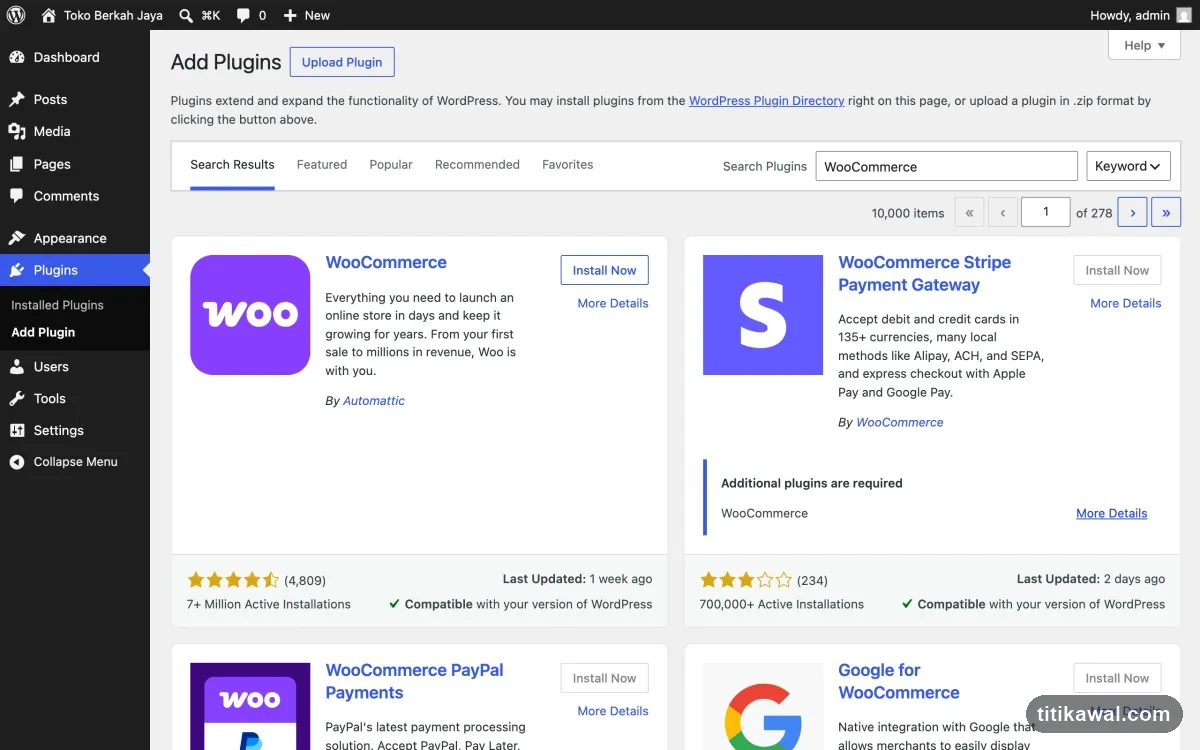Open the Keyword search type dropdown
Image resolution: width=1200 pixels, height=750 pixels.
(1128, 166)
